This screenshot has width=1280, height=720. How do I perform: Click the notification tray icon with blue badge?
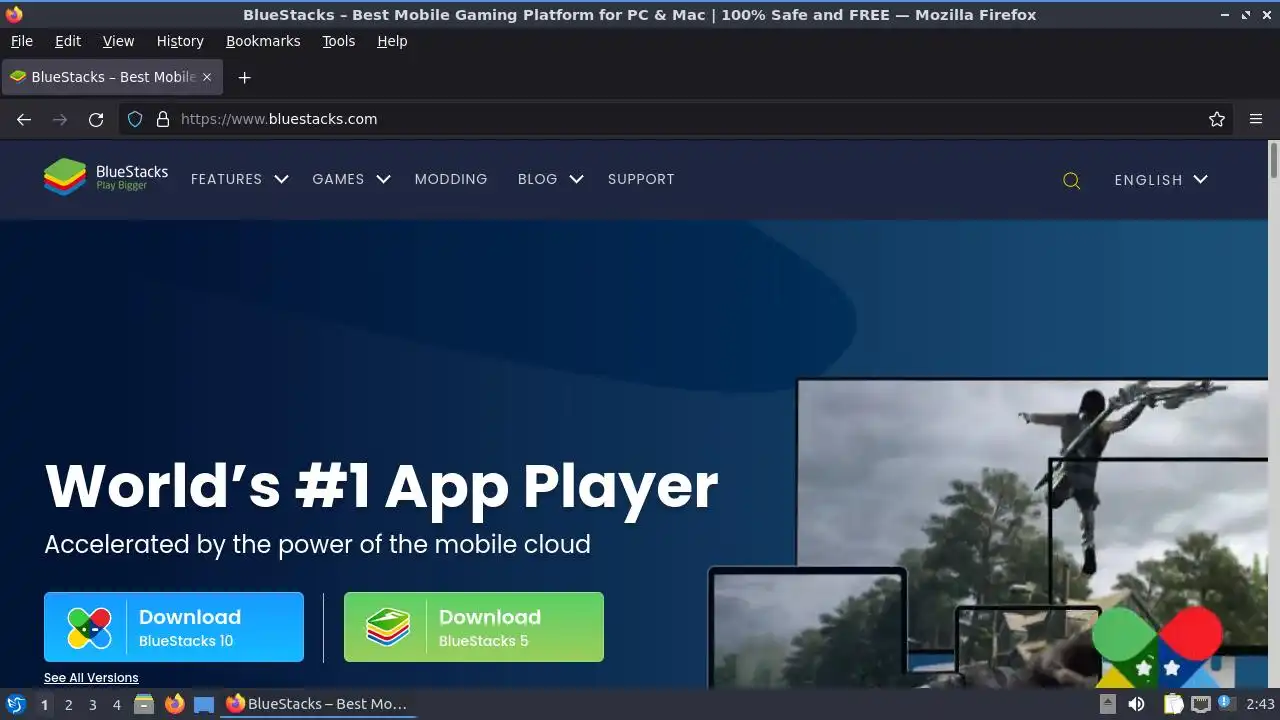click(1226, 704)
